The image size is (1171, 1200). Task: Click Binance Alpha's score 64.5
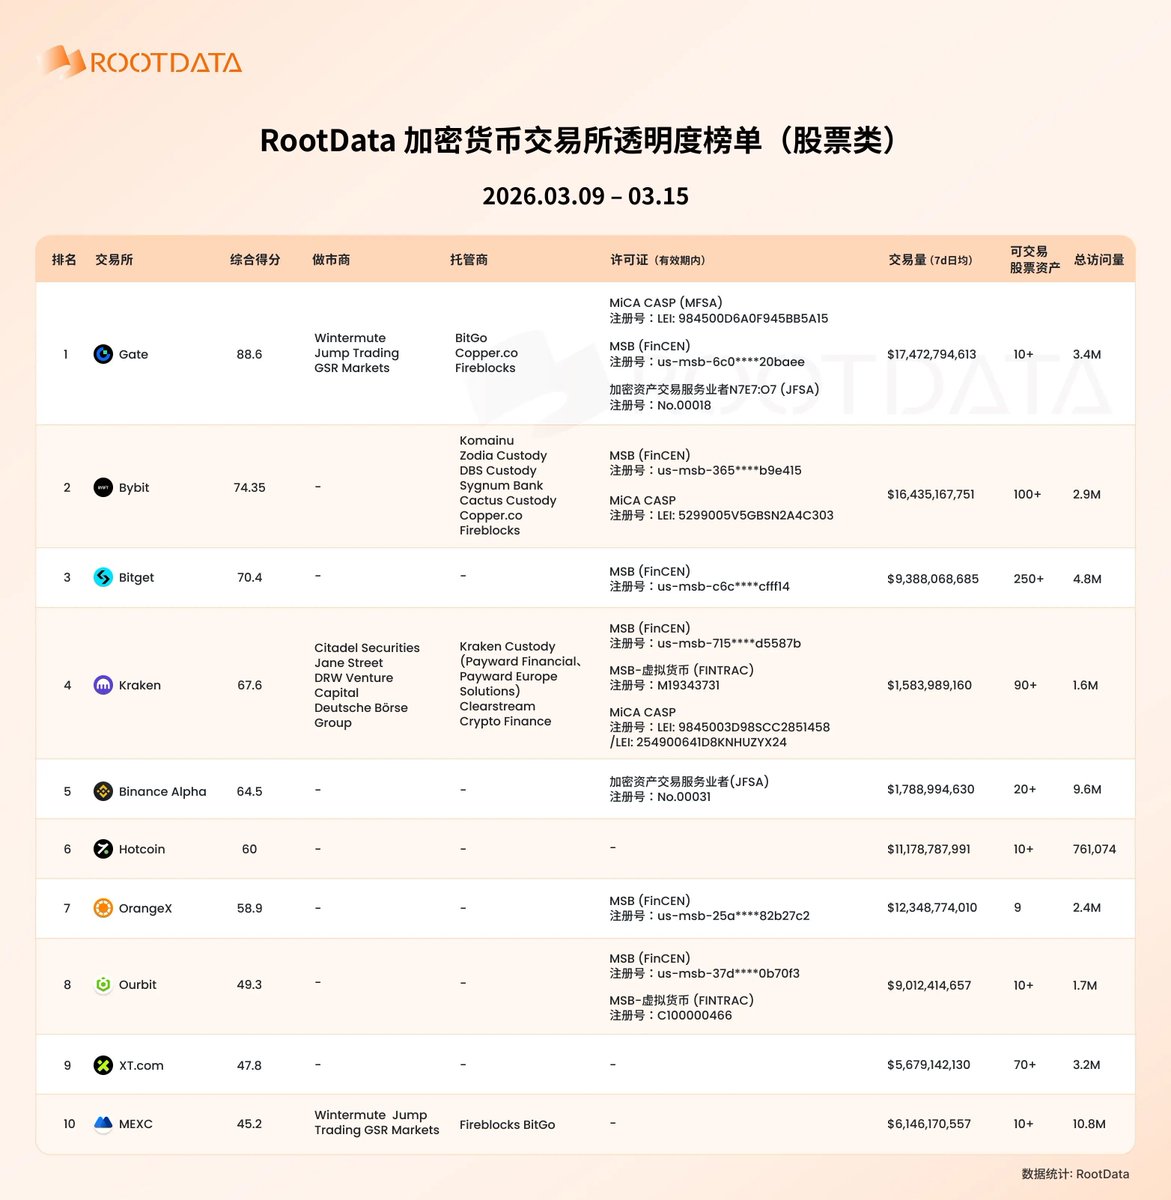pos(249,791)
